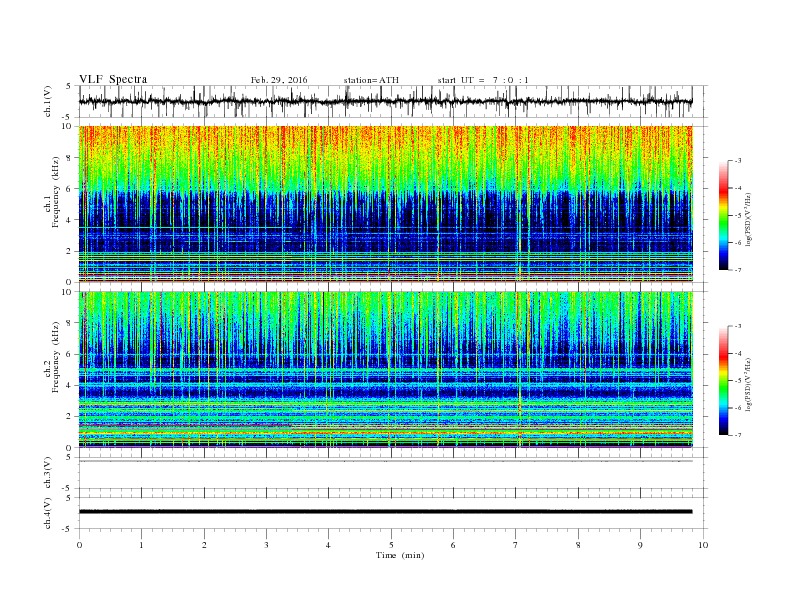This screenshot has height=612, width=792.
Task: Click inside the ch.1 frequency spectrogram
Action: tap(386, 204)
